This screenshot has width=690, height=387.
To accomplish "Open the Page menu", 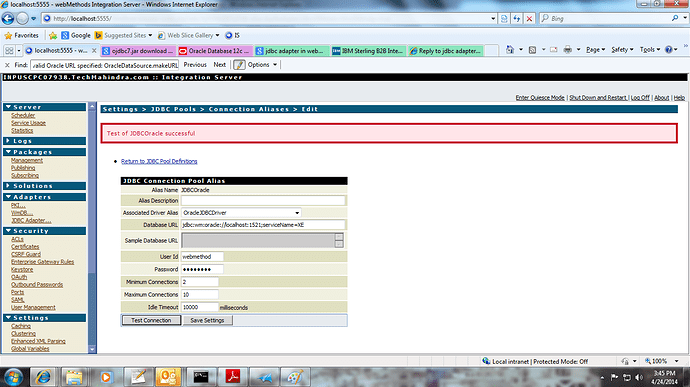I will pyautogui.click(x=595, y=50).
